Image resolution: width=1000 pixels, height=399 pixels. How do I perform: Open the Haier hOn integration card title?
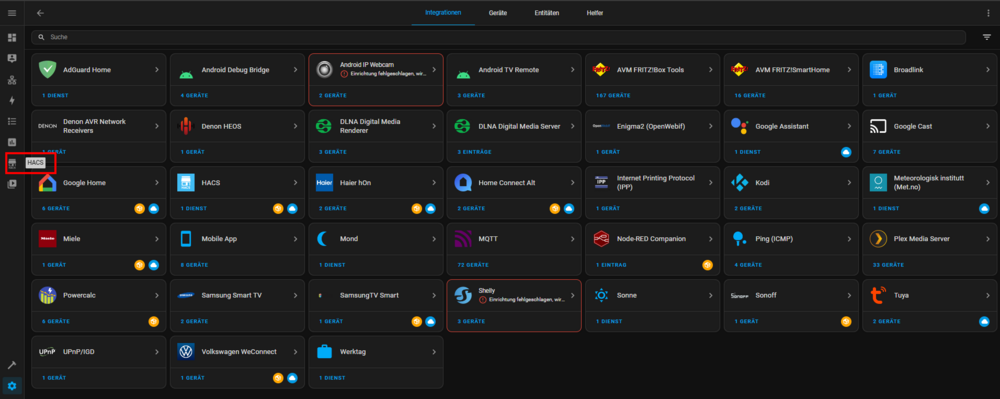click(x=356, y=183)
